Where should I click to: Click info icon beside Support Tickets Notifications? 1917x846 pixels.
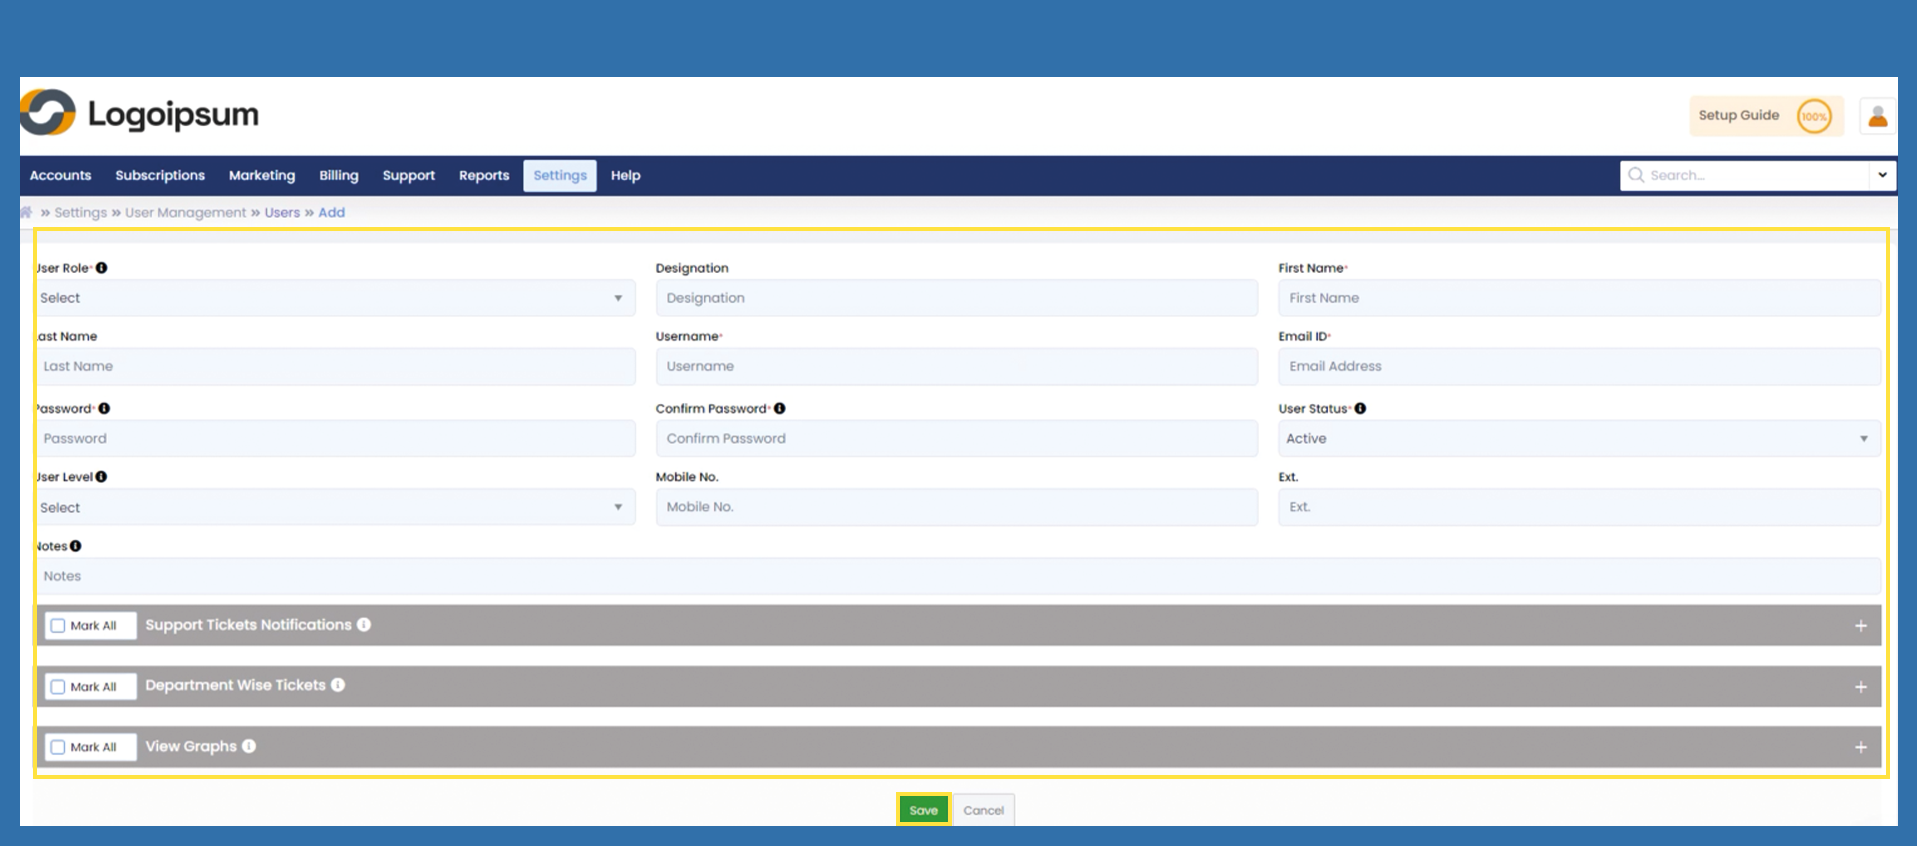[364, 625]
